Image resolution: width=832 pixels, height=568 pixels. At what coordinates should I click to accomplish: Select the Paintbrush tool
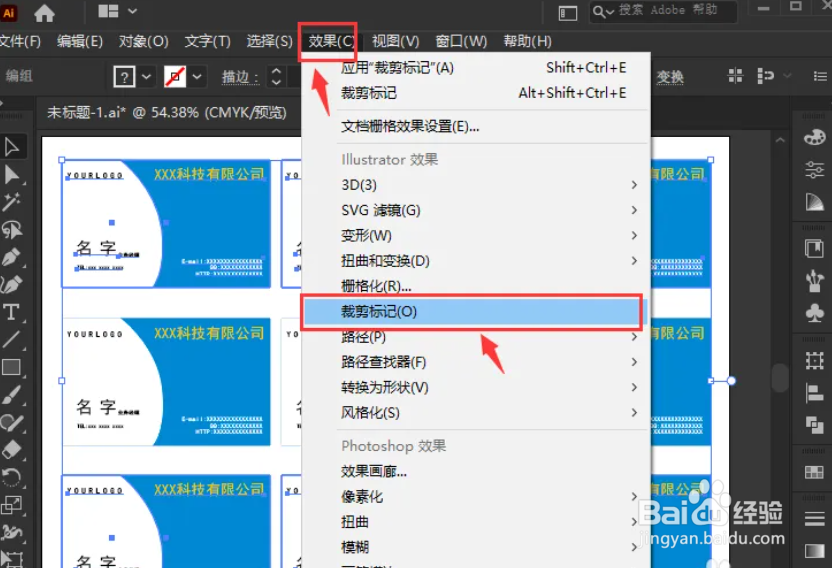[12, 395]
